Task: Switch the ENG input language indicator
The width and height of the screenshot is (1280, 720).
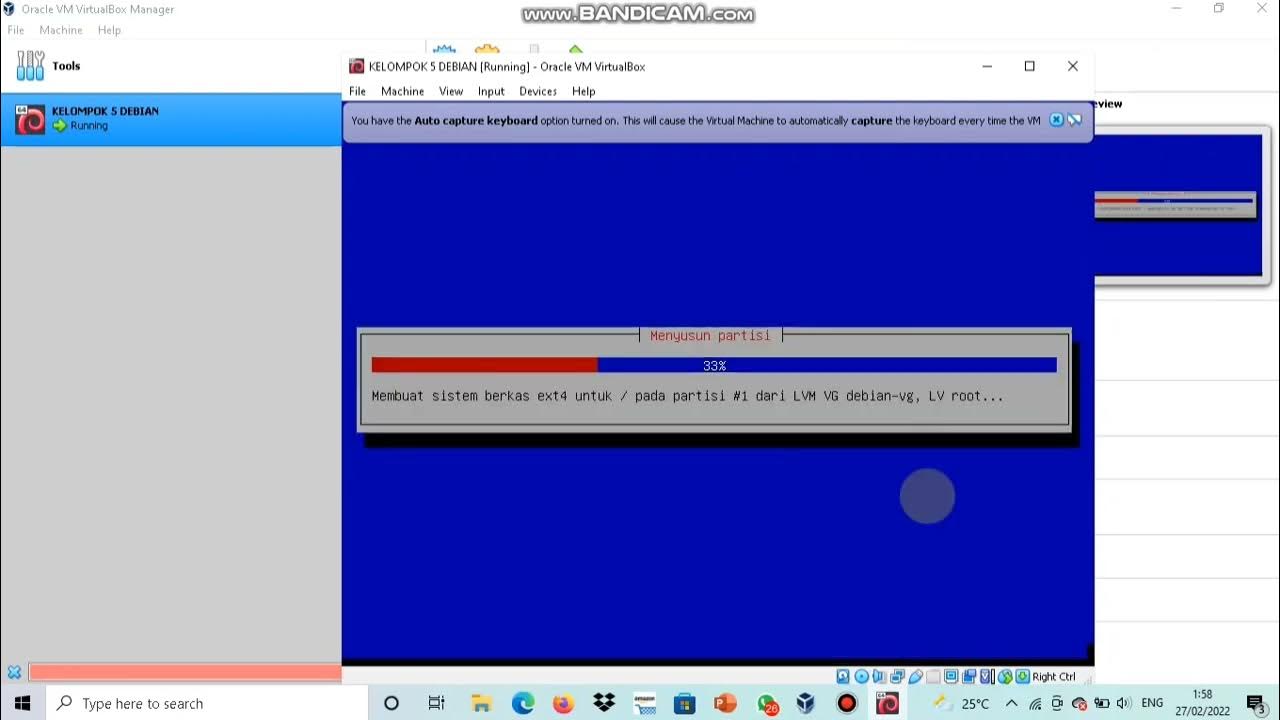Action: point(1152,703)
